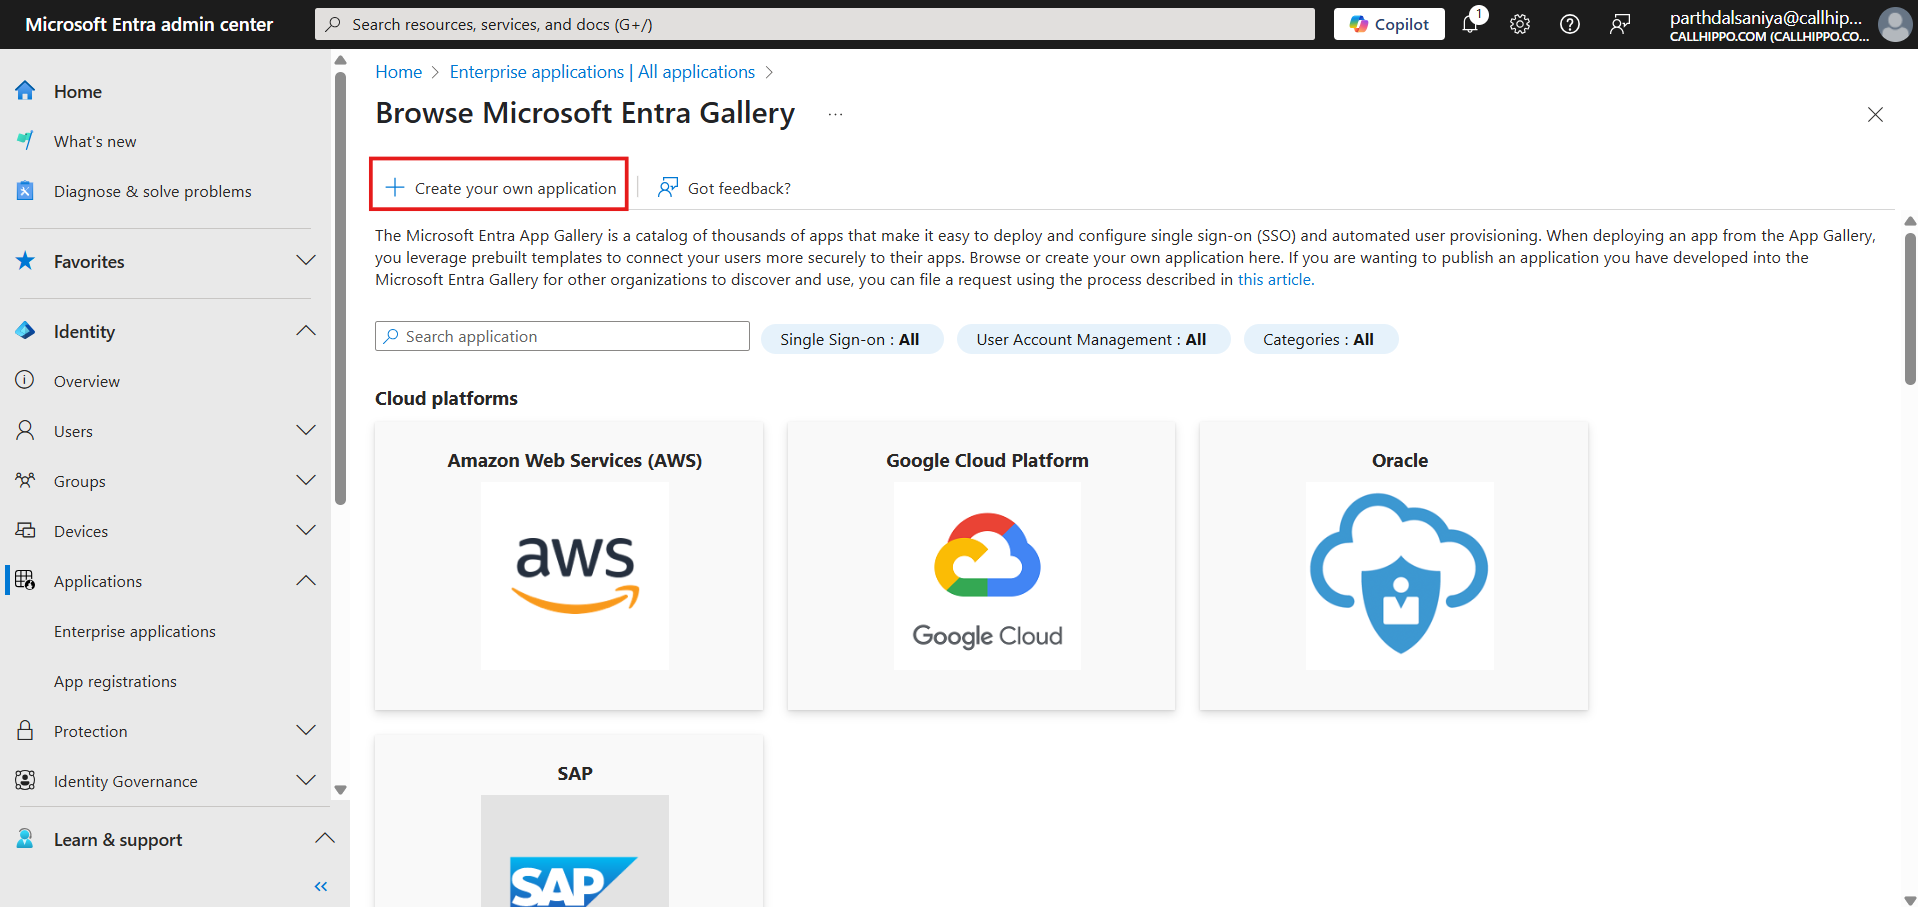The height and width of the screenshot is (907, 1918).
Task: Click the Groups icon in sidebar
Action: 26,481
